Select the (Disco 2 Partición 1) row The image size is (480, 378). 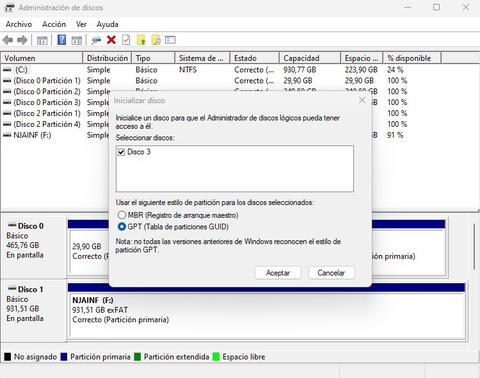pyautogui.click(x=55, y=113)
